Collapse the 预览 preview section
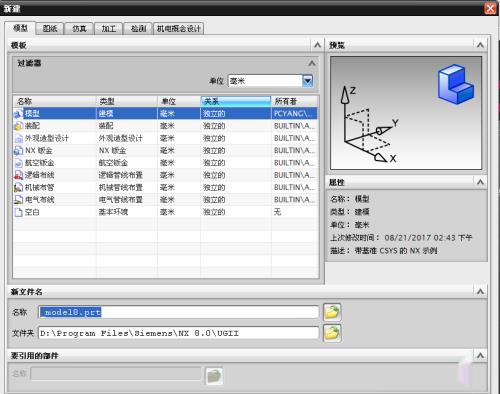The width and height of the screenshot is (500, 394). (x=480, y=45)
